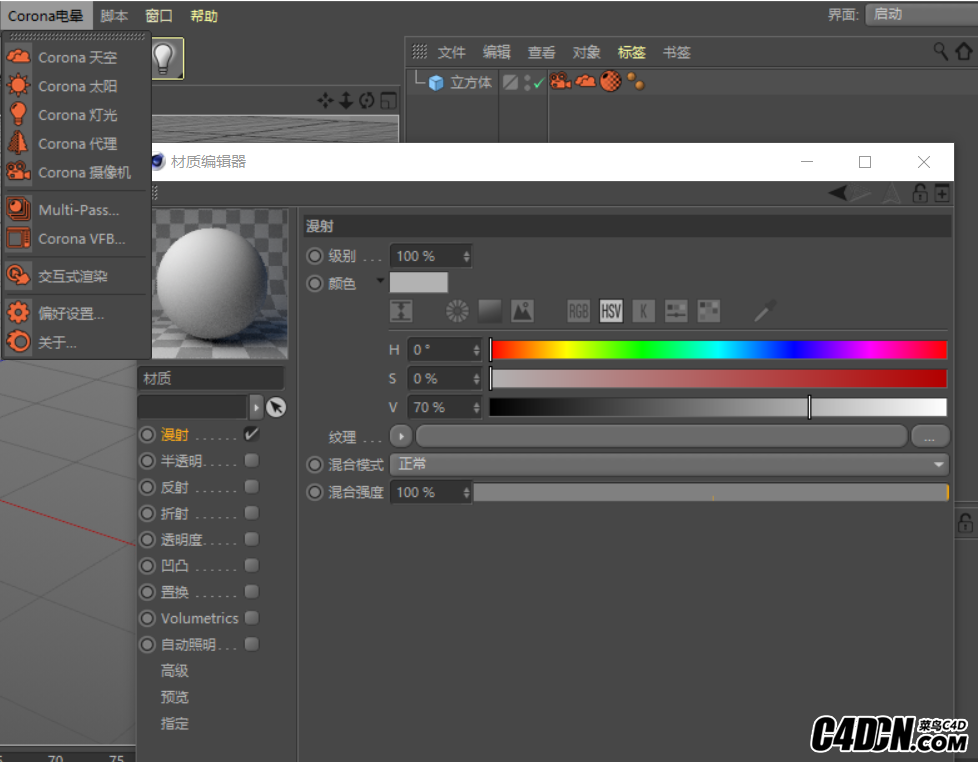
Task: Click the home icon in object manager
Action: [964, 51]
